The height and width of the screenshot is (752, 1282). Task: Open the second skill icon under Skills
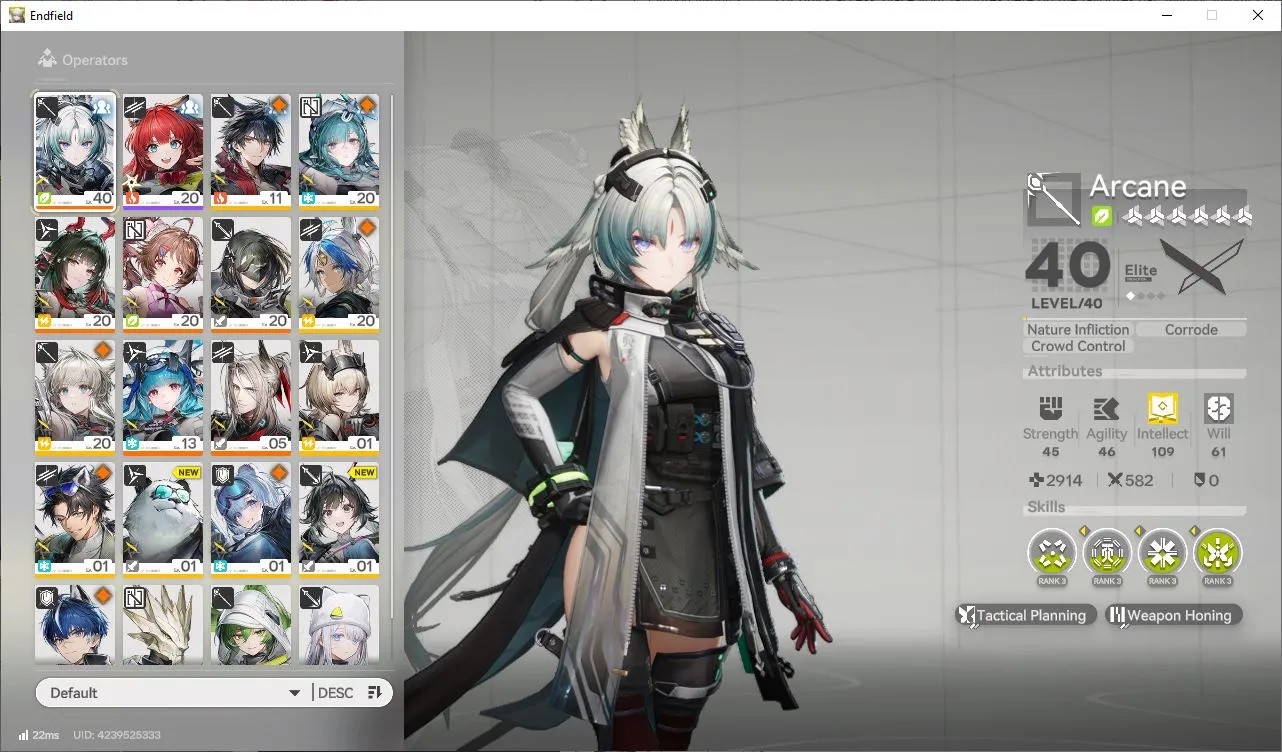pyautogui.click(x=1107, y=552)
